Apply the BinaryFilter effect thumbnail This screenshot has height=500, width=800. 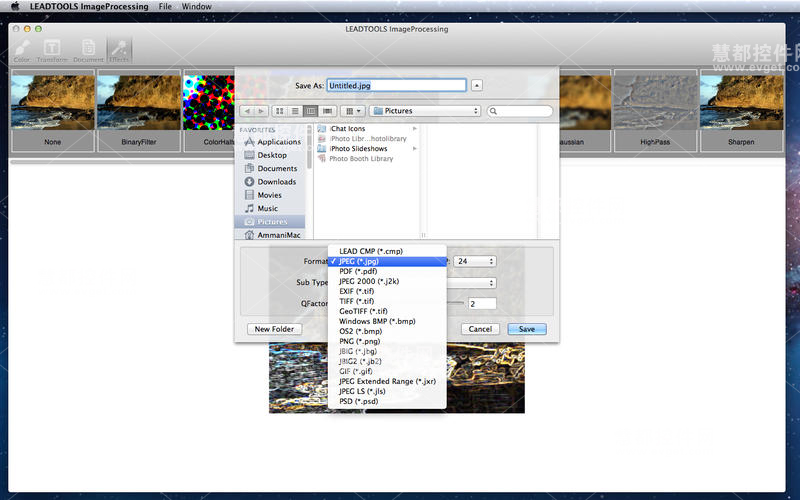[x=139, y=111]
